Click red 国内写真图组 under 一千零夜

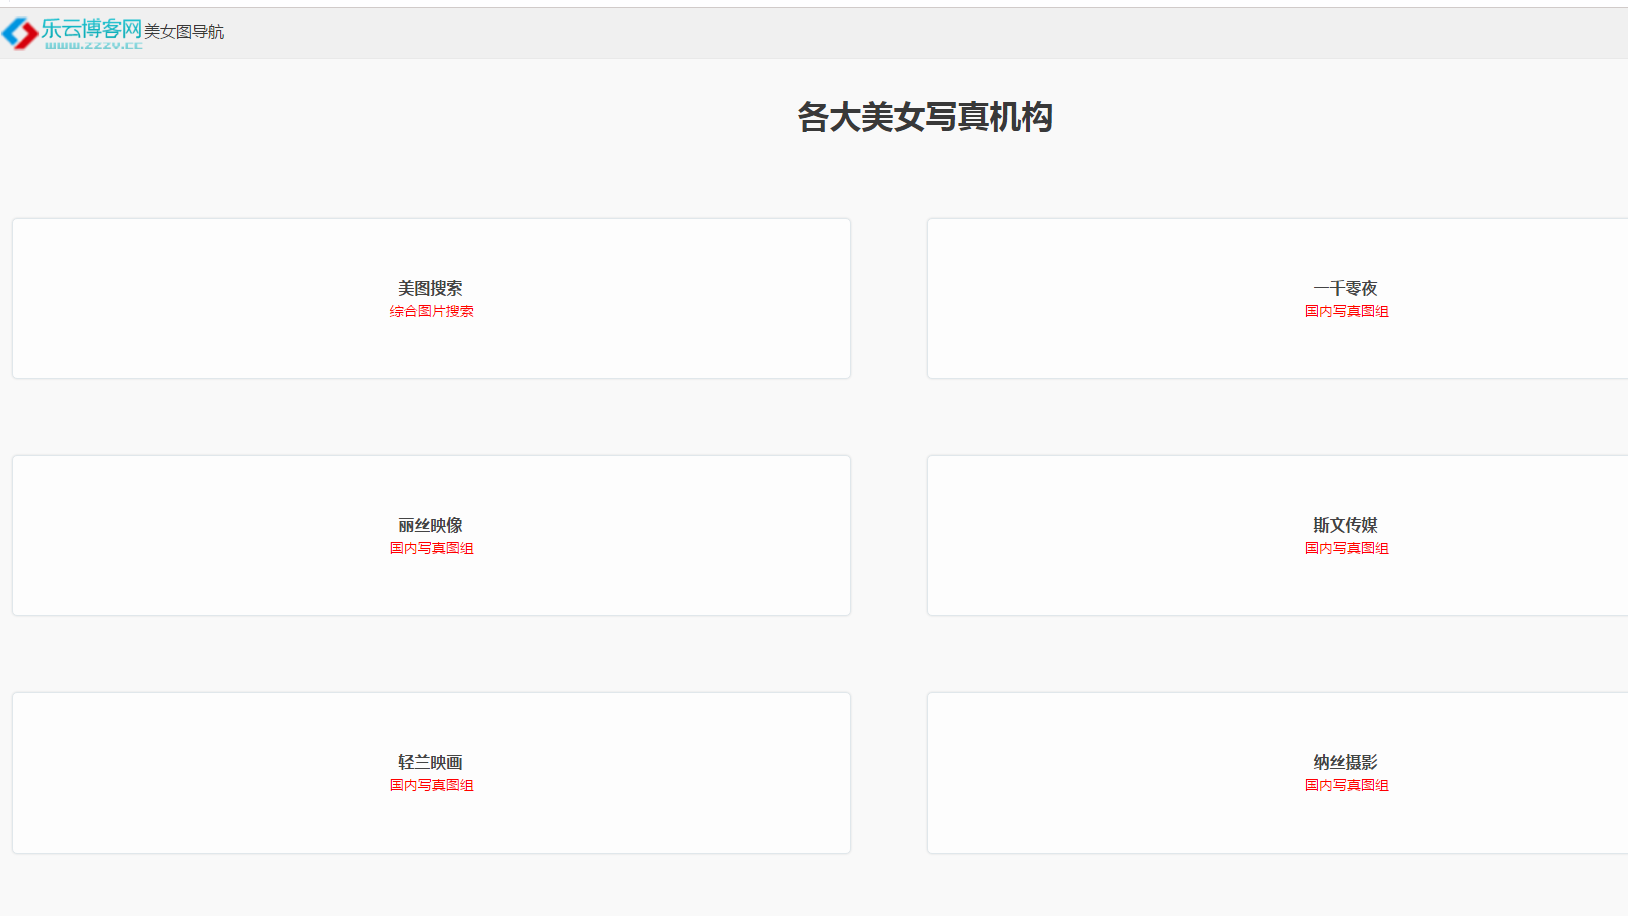pyautogui.click(x=1346, y=311)
